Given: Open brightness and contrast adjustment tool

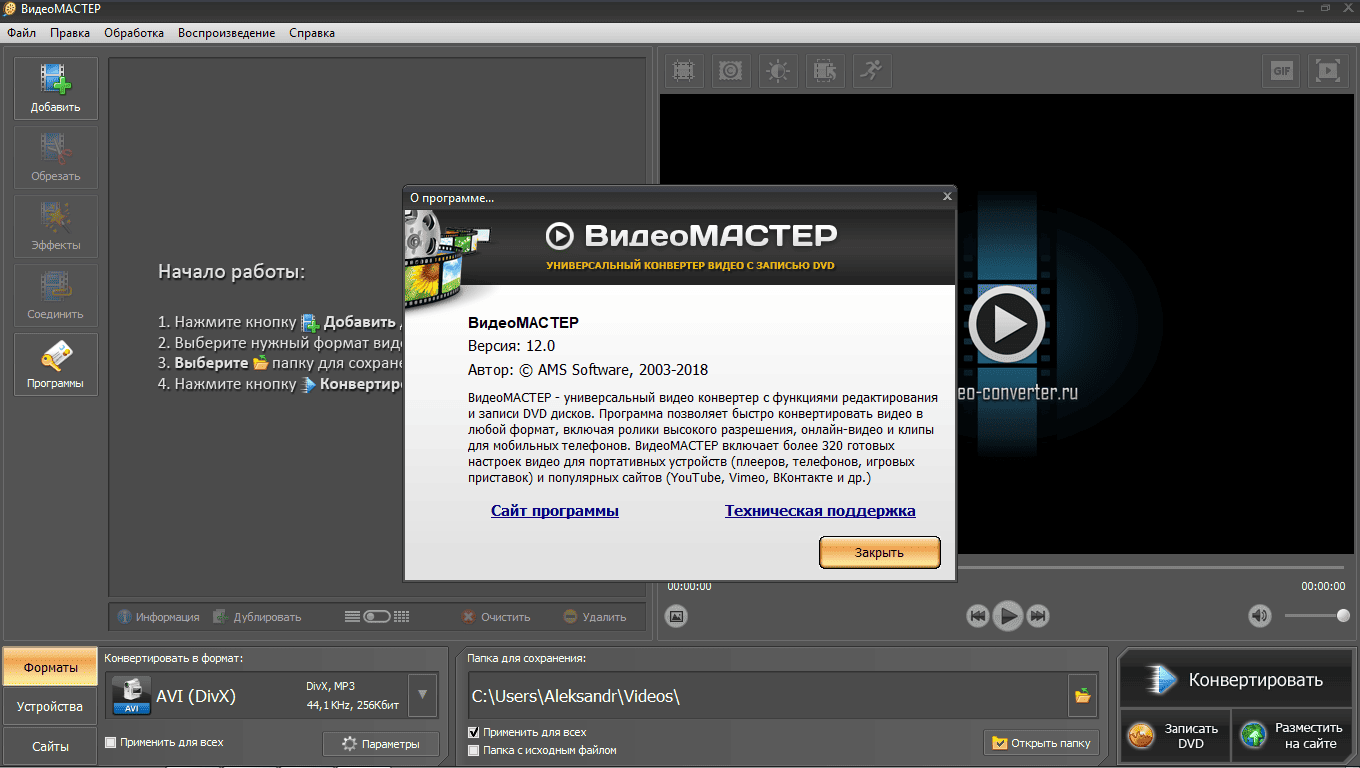Looking at the screenshot, I should 778,71.
